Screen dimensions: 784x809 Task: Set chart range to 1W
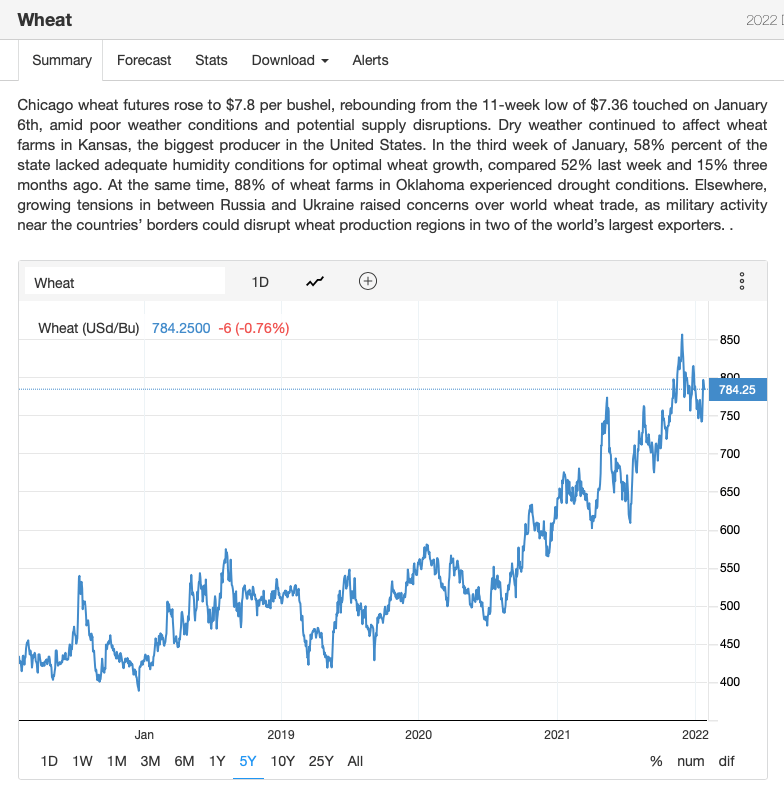[83, 761]
